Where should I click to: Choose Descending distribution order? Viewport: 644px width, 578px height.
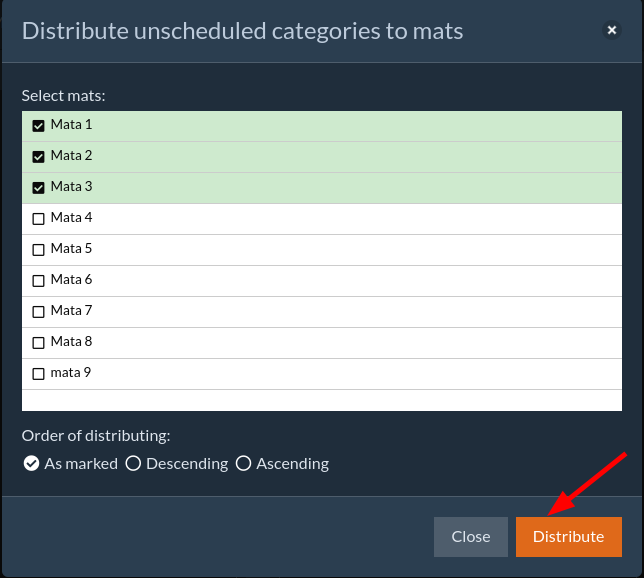coord(133,464)
